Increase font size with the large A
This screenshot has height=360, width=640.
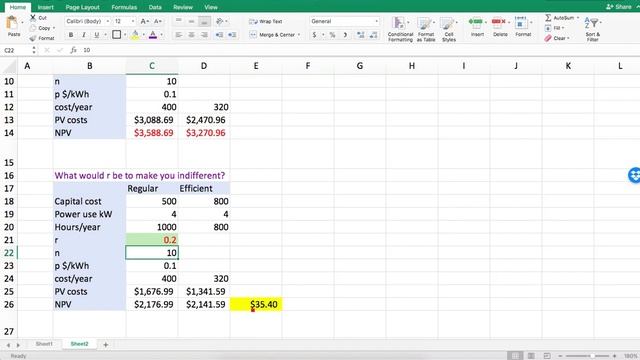[x=144, y=21]
